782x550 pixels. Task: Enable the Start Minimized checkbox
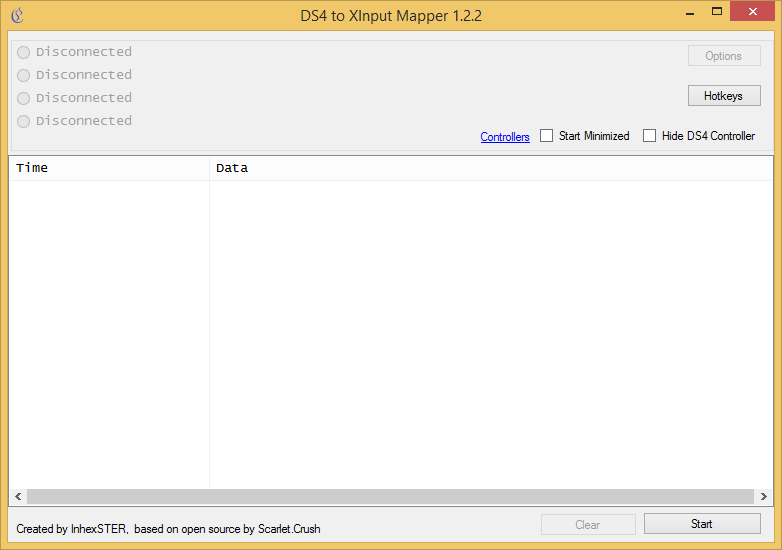click(547, 136)
